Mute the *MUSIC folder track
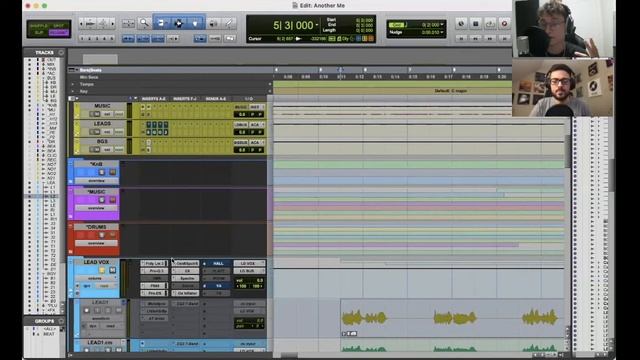 (112, 200)
